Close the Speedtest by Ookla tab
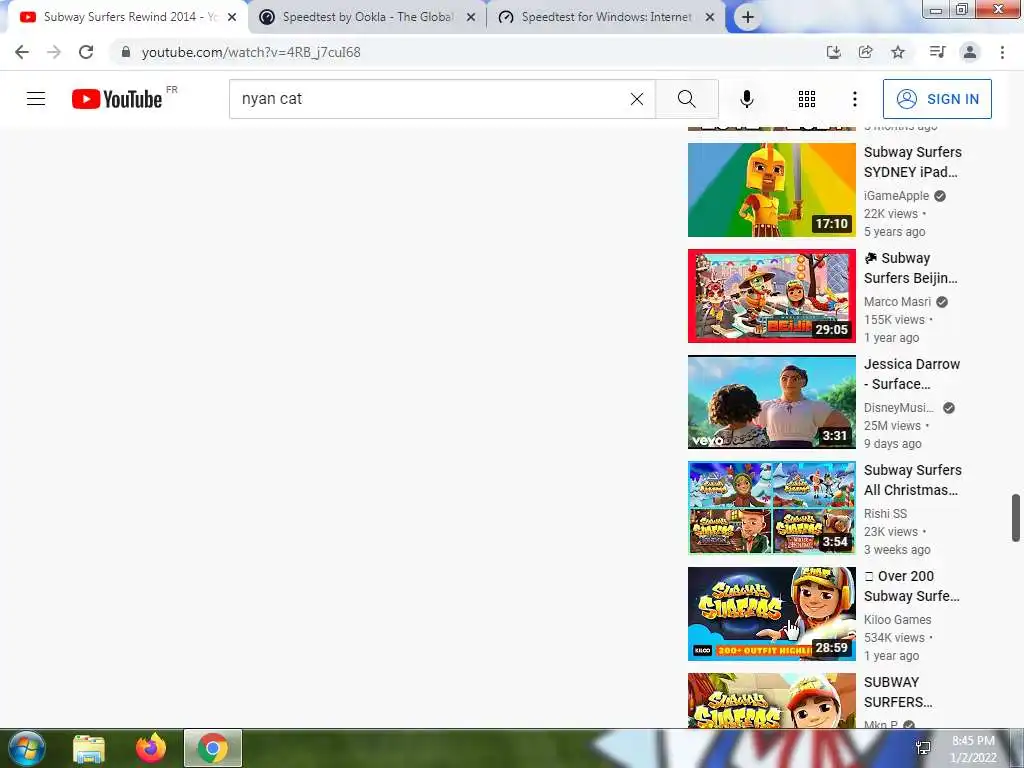Screen dimensions: 1024x768 [x=471, y=18]
